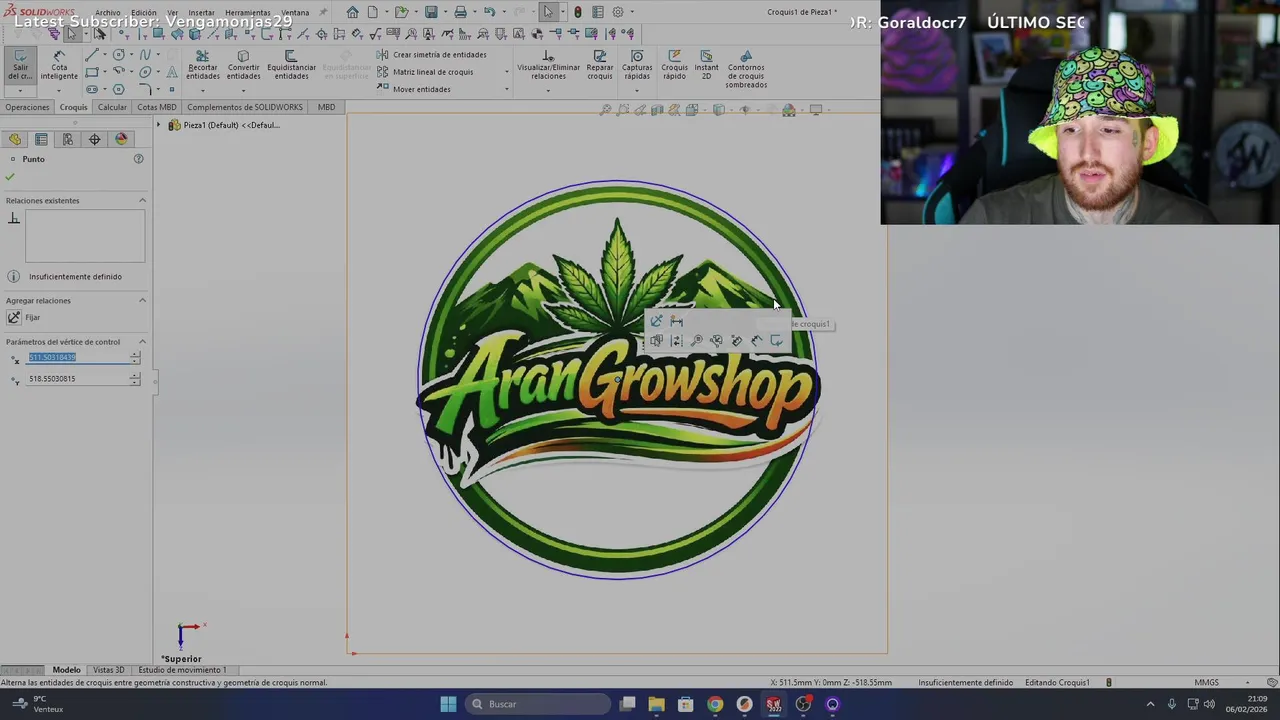1280x720 pixels.
Task: Click the X coordinate spinner arrows
Action: click(x=135, y=357)
